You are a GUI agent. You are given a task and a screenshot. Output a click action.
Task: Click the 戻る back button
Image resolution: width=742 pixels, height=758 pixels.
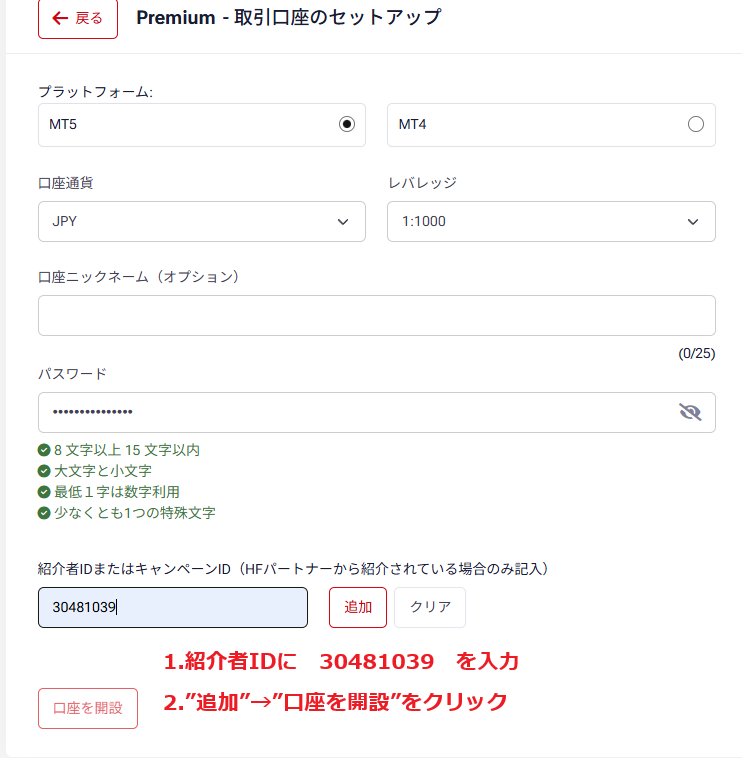click(x=78, y=18)
